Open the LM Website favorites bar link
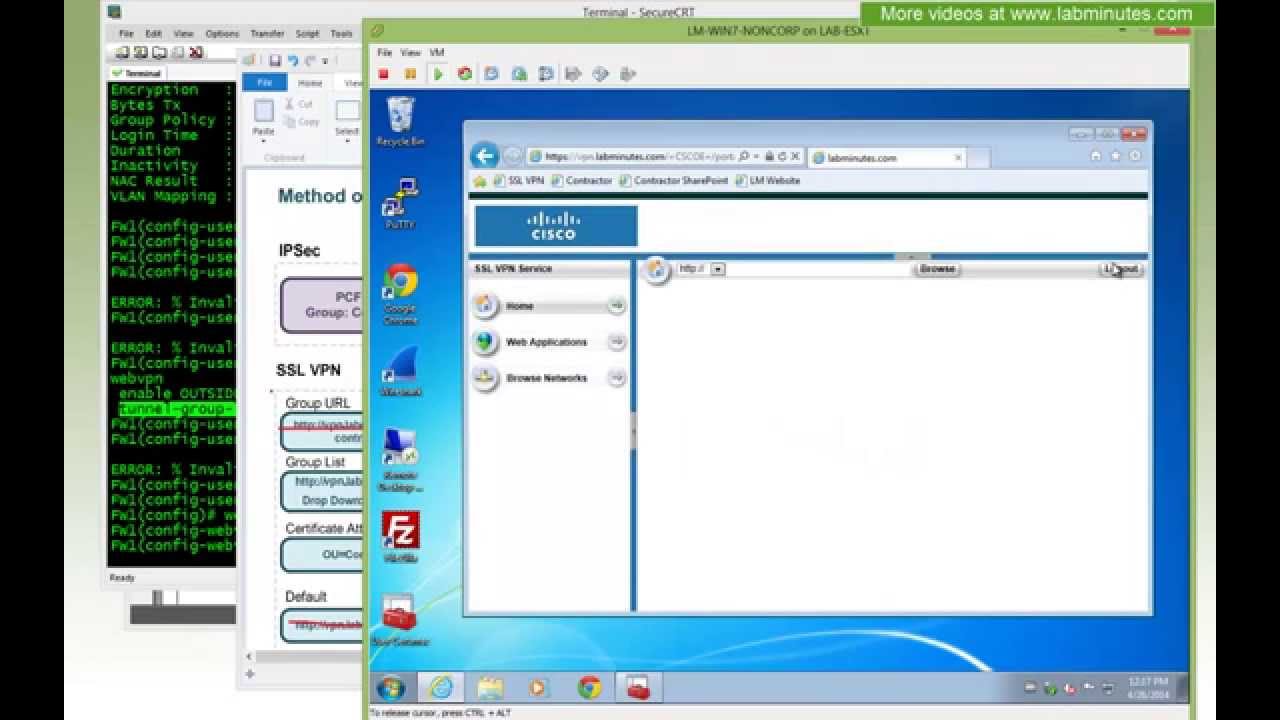The width and height of the screenshot is (1280, 720). click(768, 181)
